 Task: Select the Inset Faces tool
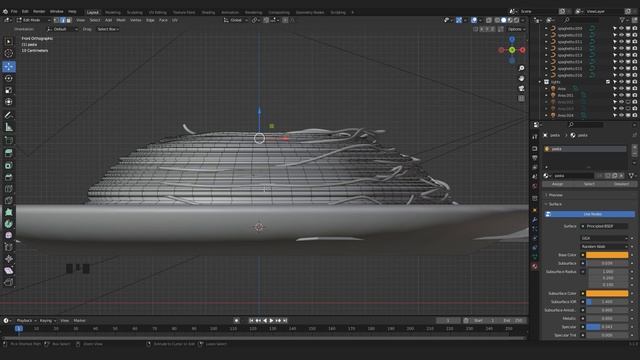9,165
